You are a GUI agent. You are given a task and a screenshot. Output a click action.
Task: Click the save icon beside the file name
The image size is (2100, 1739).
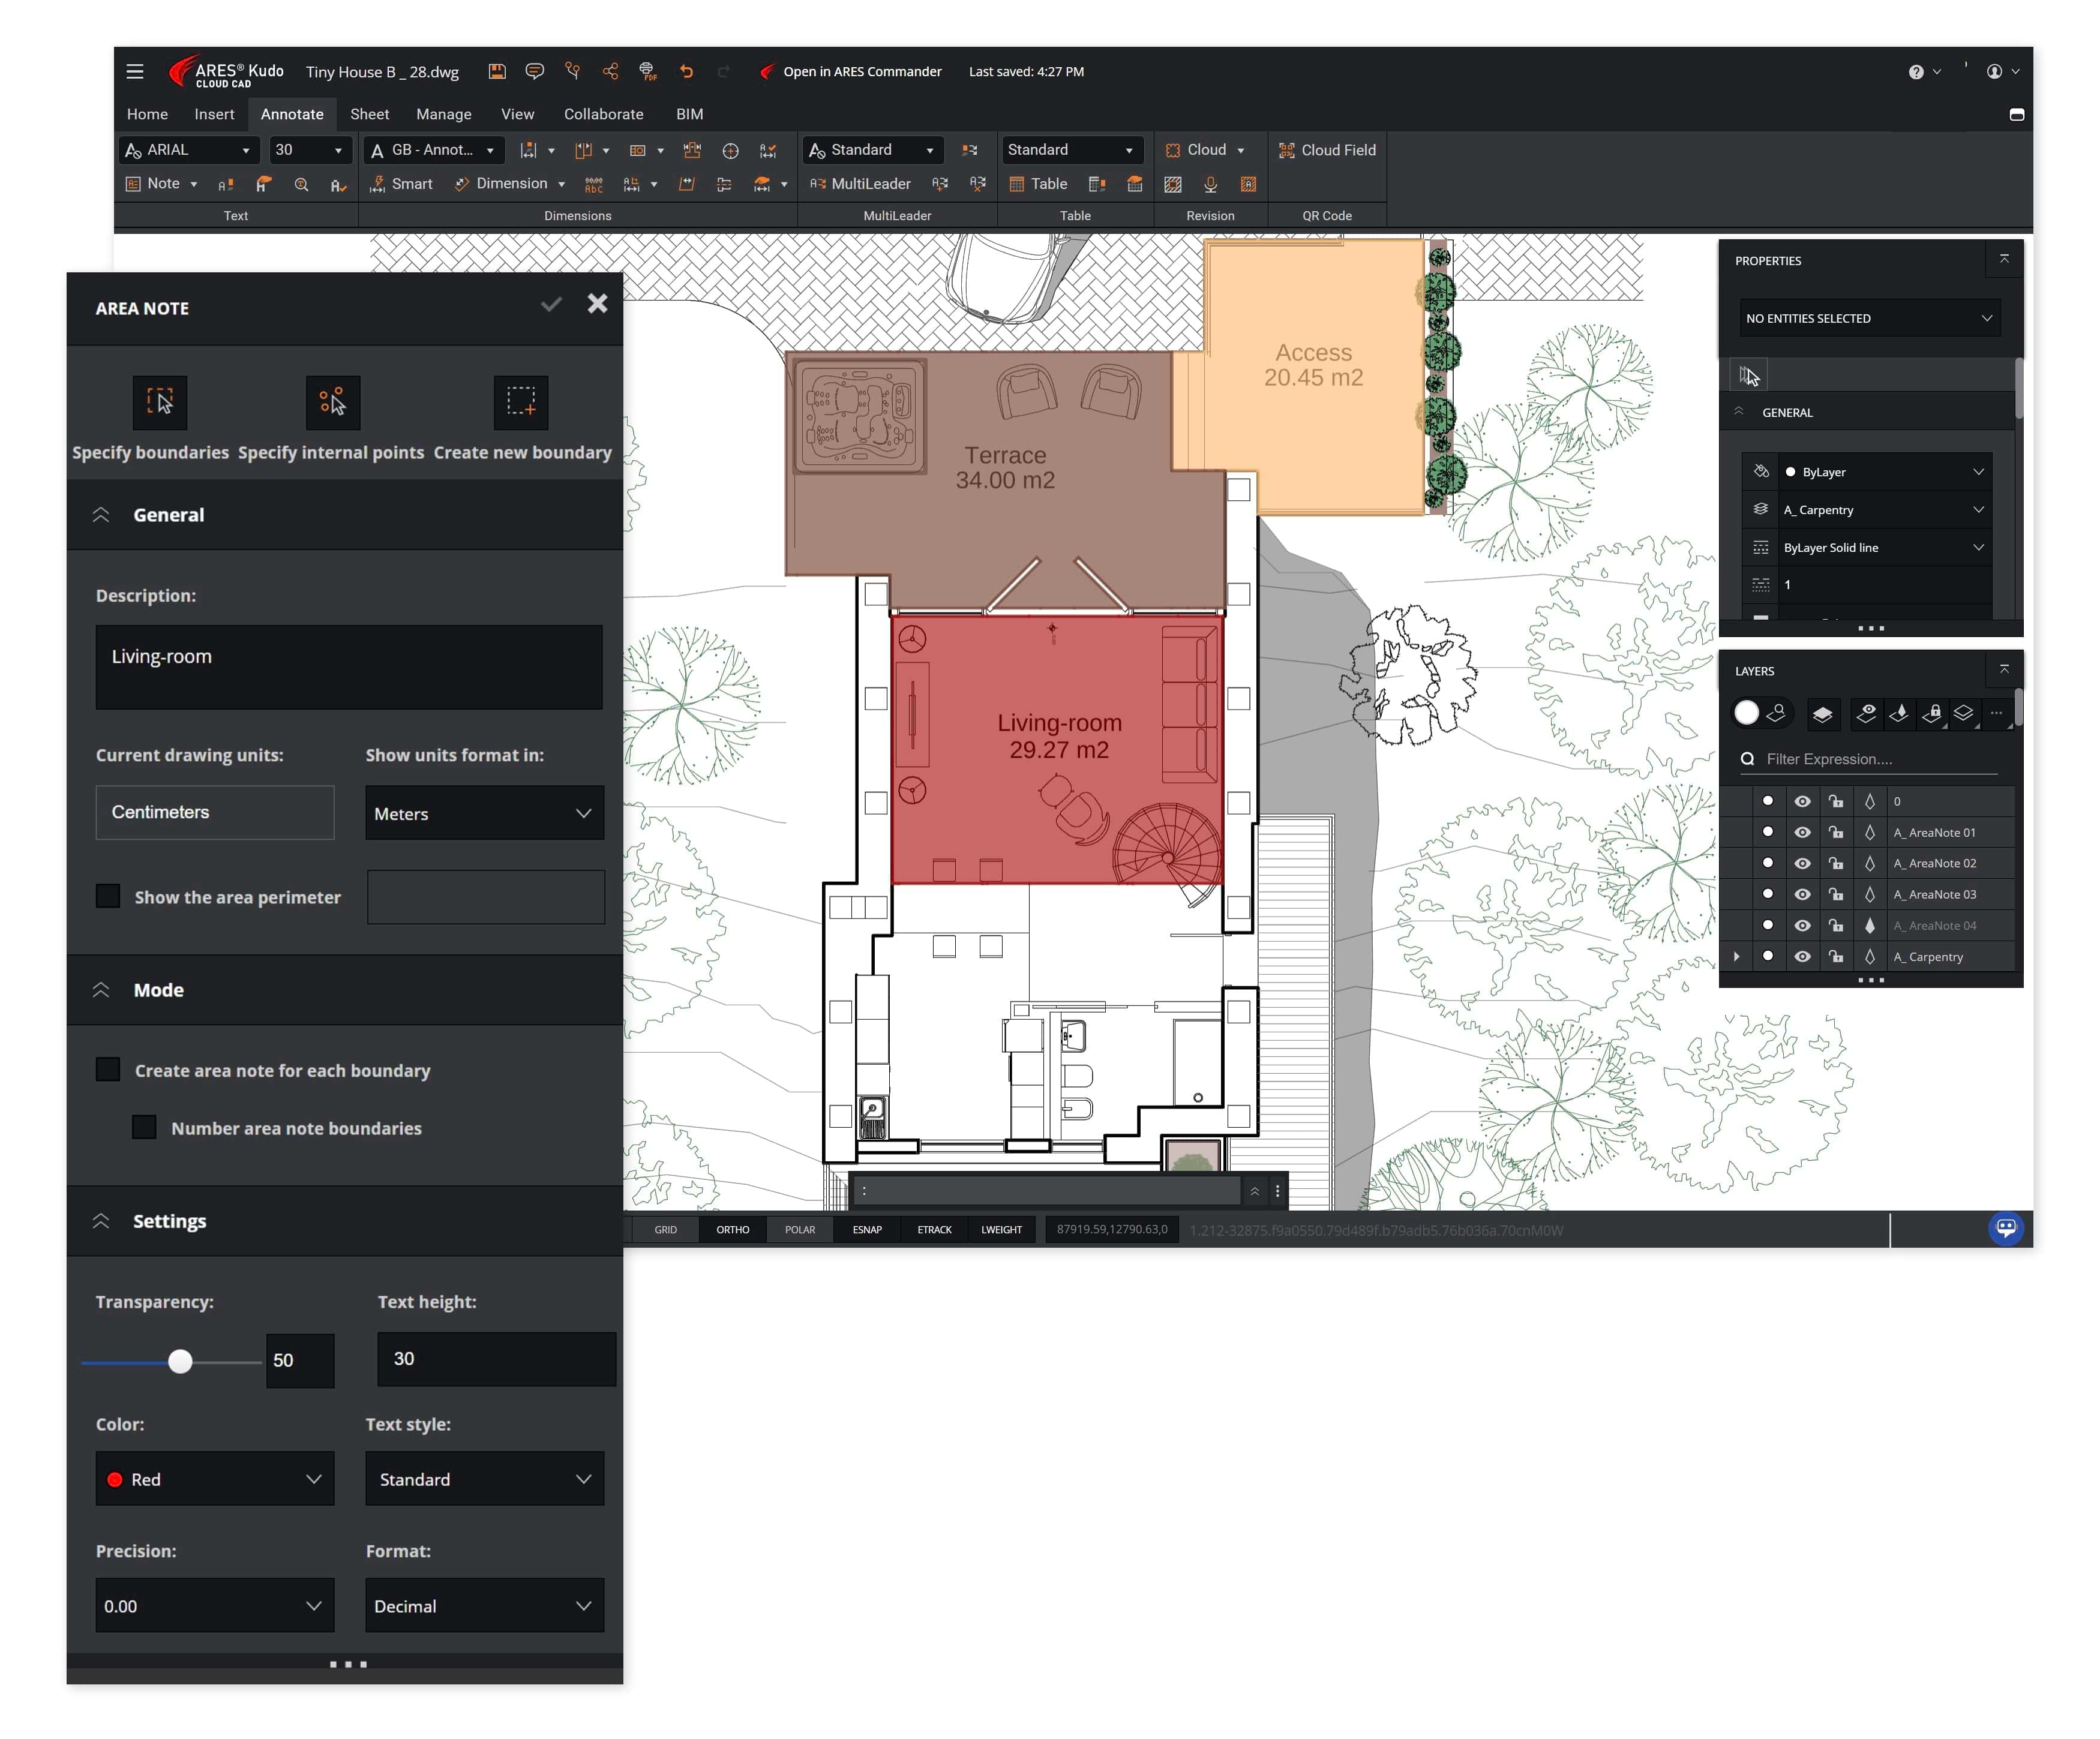coord(497,72)
